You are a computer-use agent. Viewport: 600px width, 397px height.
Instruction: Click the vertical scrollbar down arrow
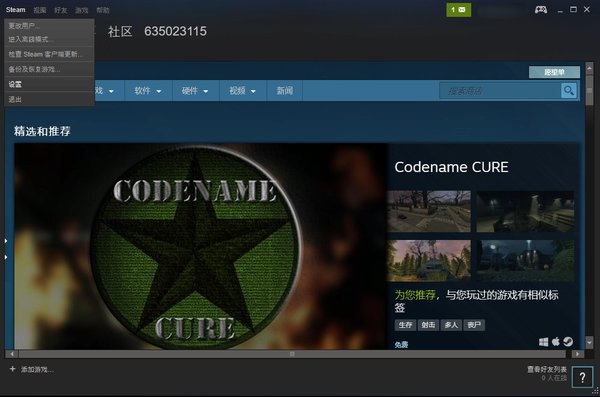point(589,342)
